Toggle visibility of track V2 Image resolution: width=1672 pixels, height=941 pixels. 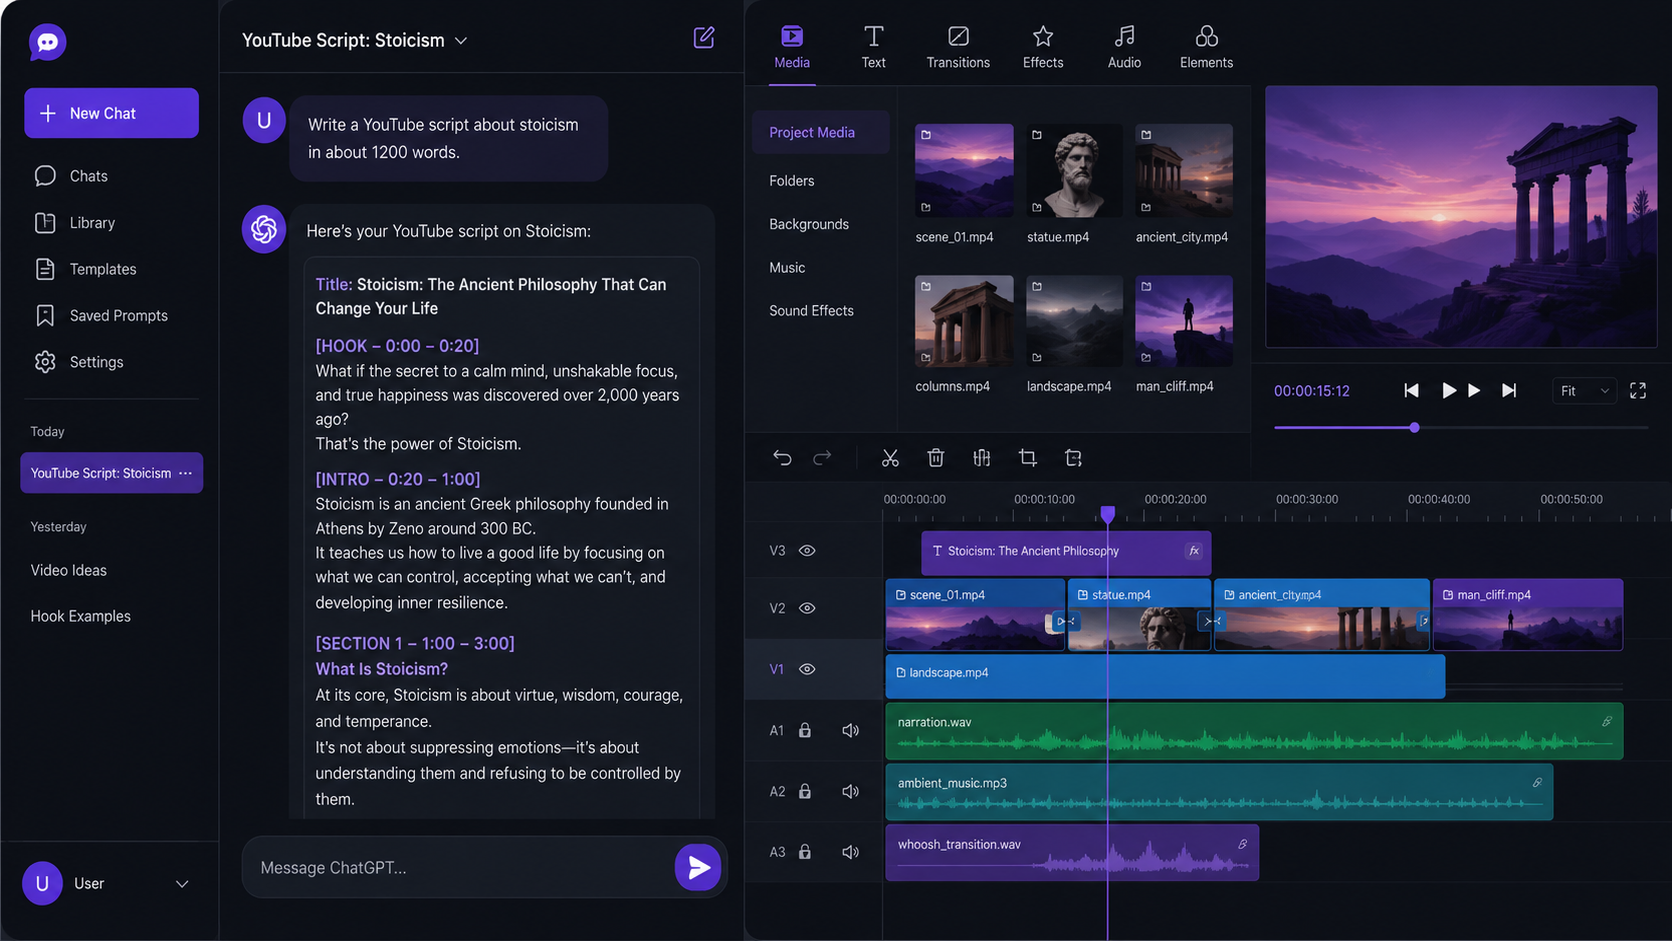pyautogui.click(x=807, y=608)
